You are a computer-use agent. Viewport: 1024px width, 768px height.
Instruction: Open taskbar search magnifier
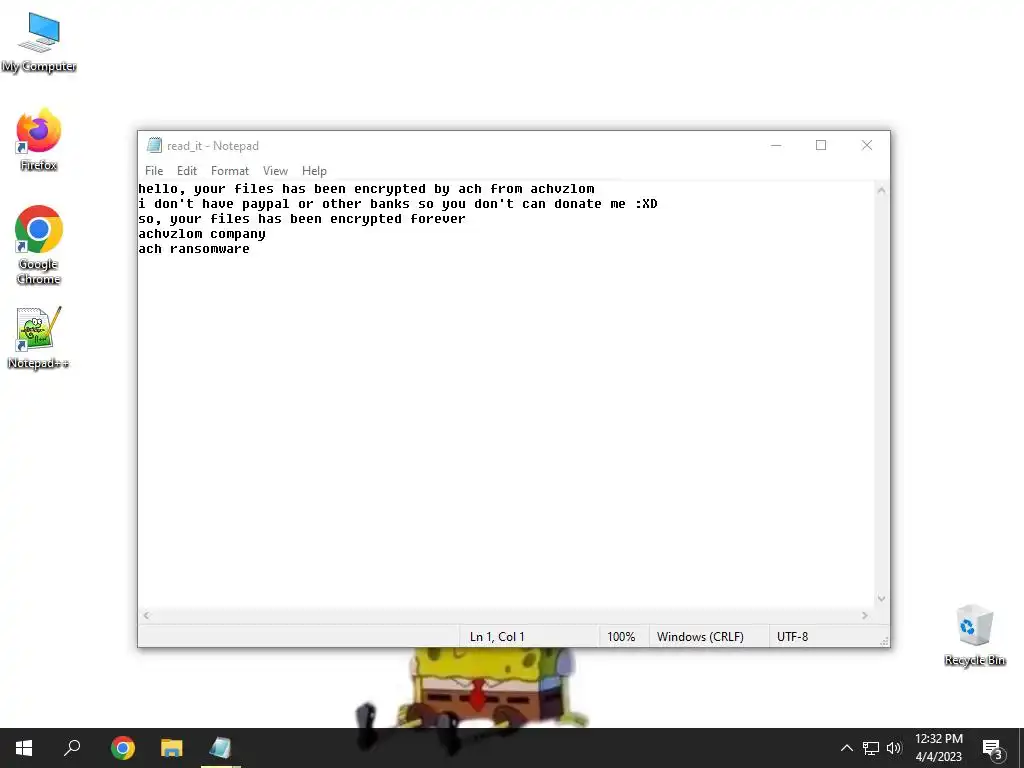[x=72, y=748]
